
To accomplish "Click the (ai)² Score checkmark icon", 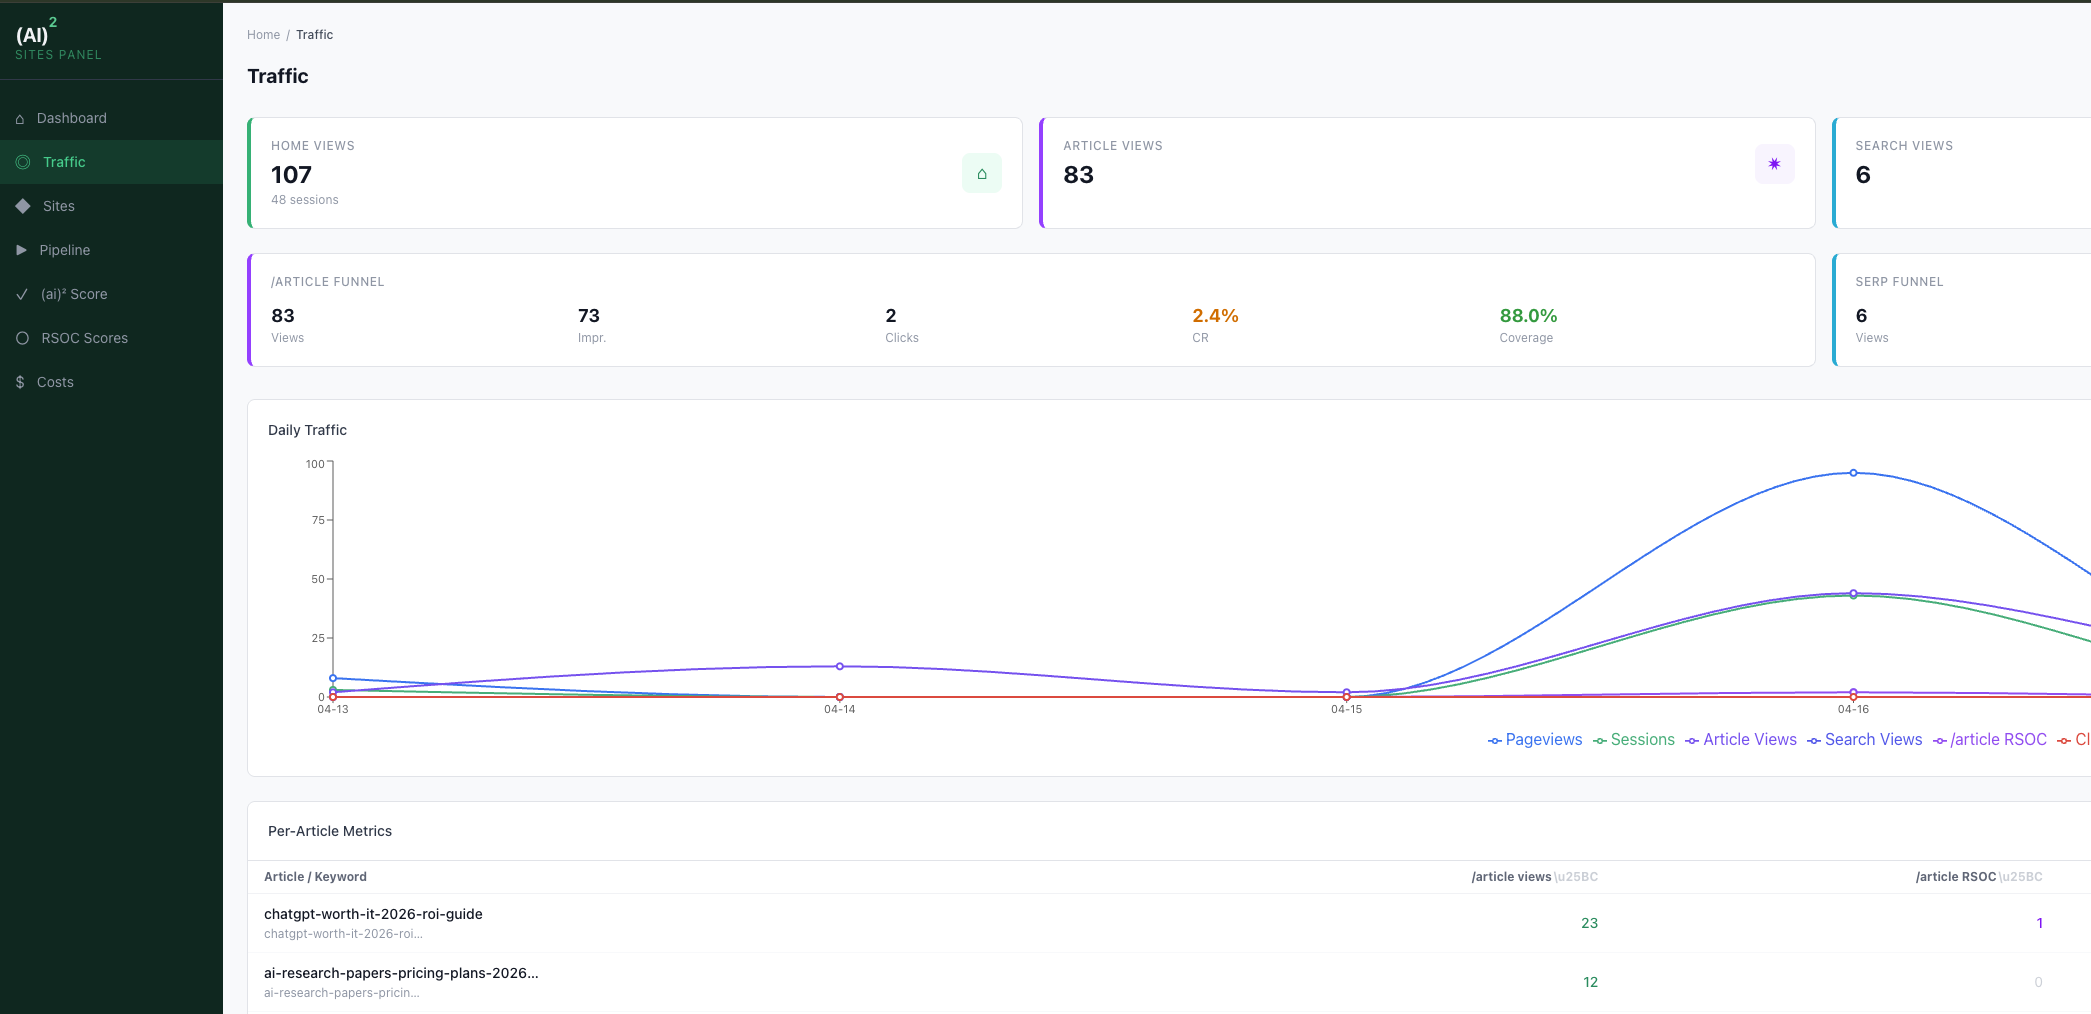I will coord(22,294).
